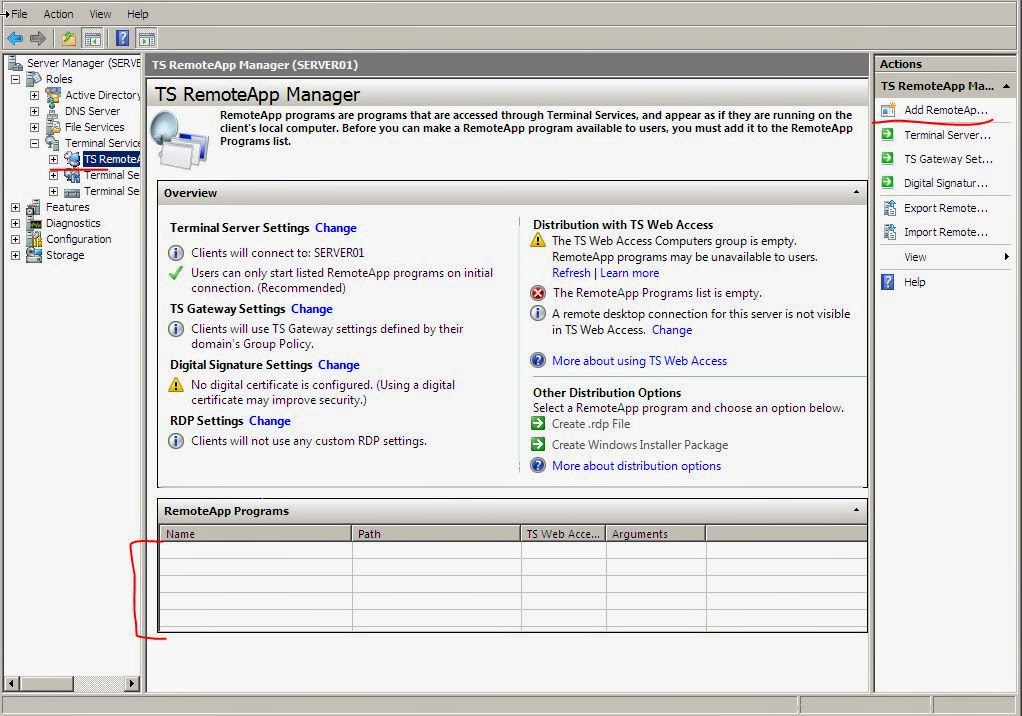
Task: Select the Configuration tree item
Action: 78,239
